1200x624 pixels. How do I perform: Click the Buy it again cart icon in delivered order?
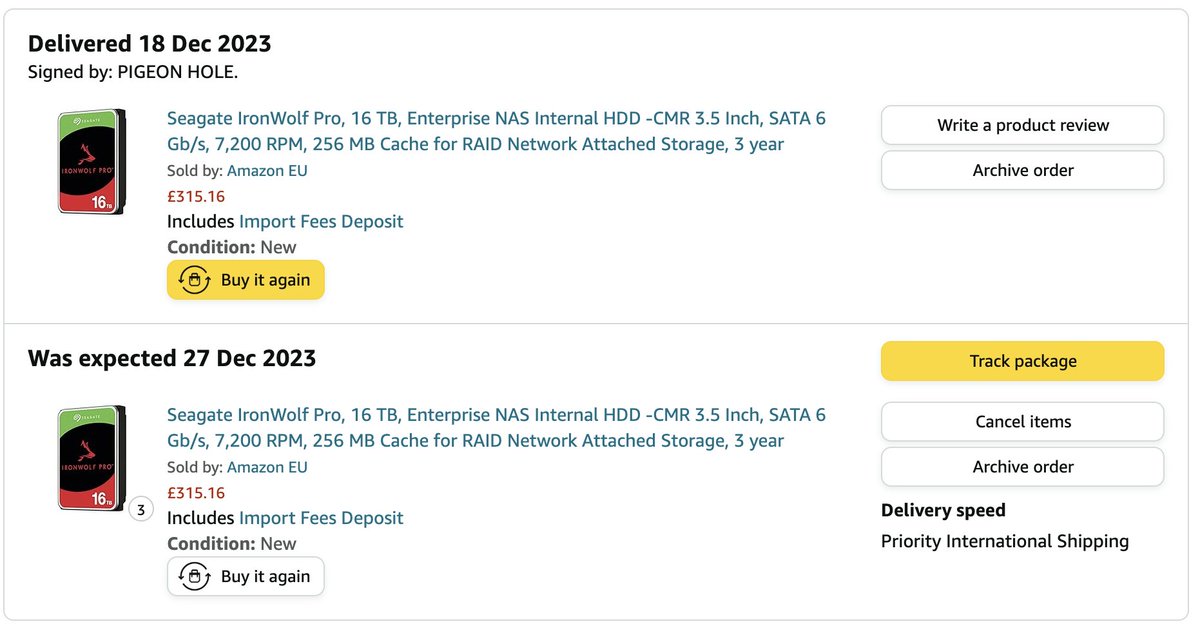tap(195, 280)
